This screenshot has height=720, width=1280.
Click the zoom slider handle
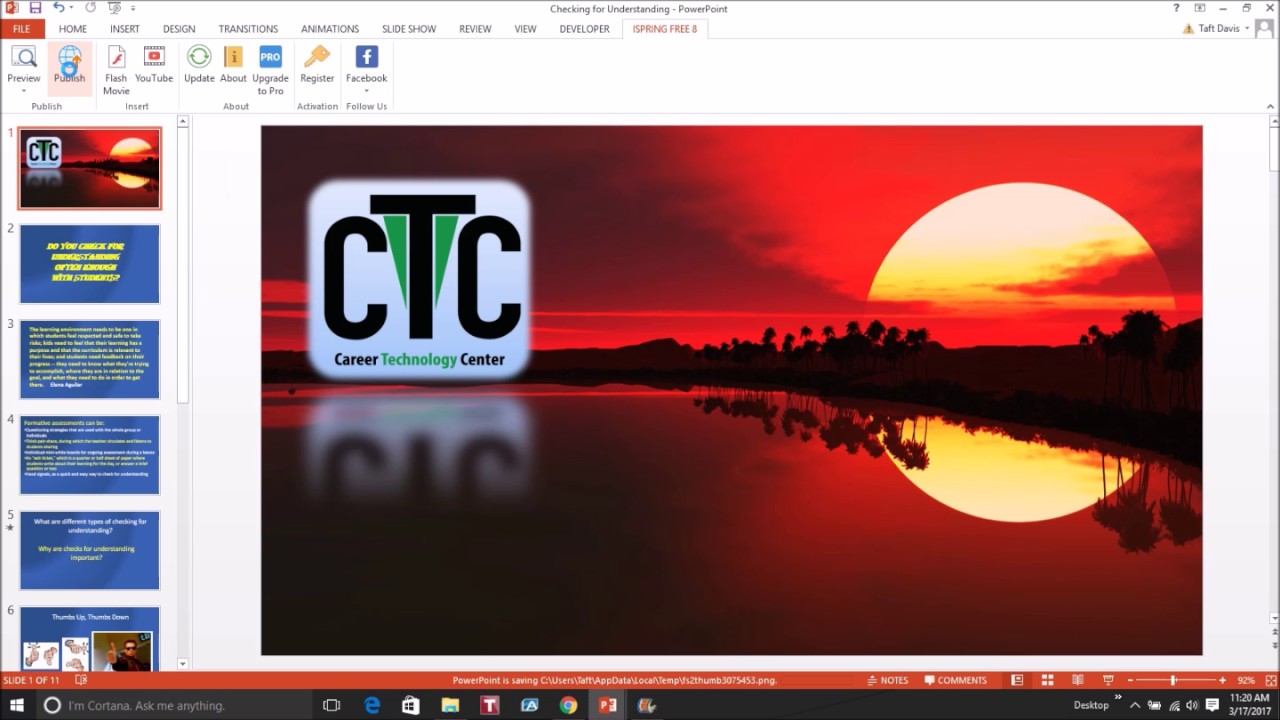coord(1174,680)
